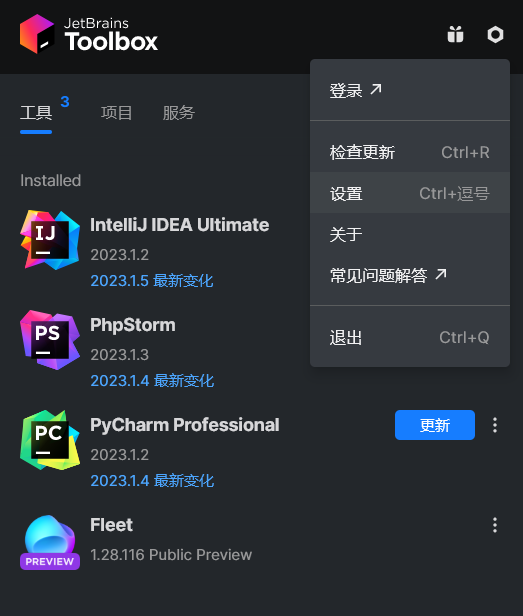Click the PyCharm Professional icon
The height and width of the screenshot is (616, 523).
50,440
